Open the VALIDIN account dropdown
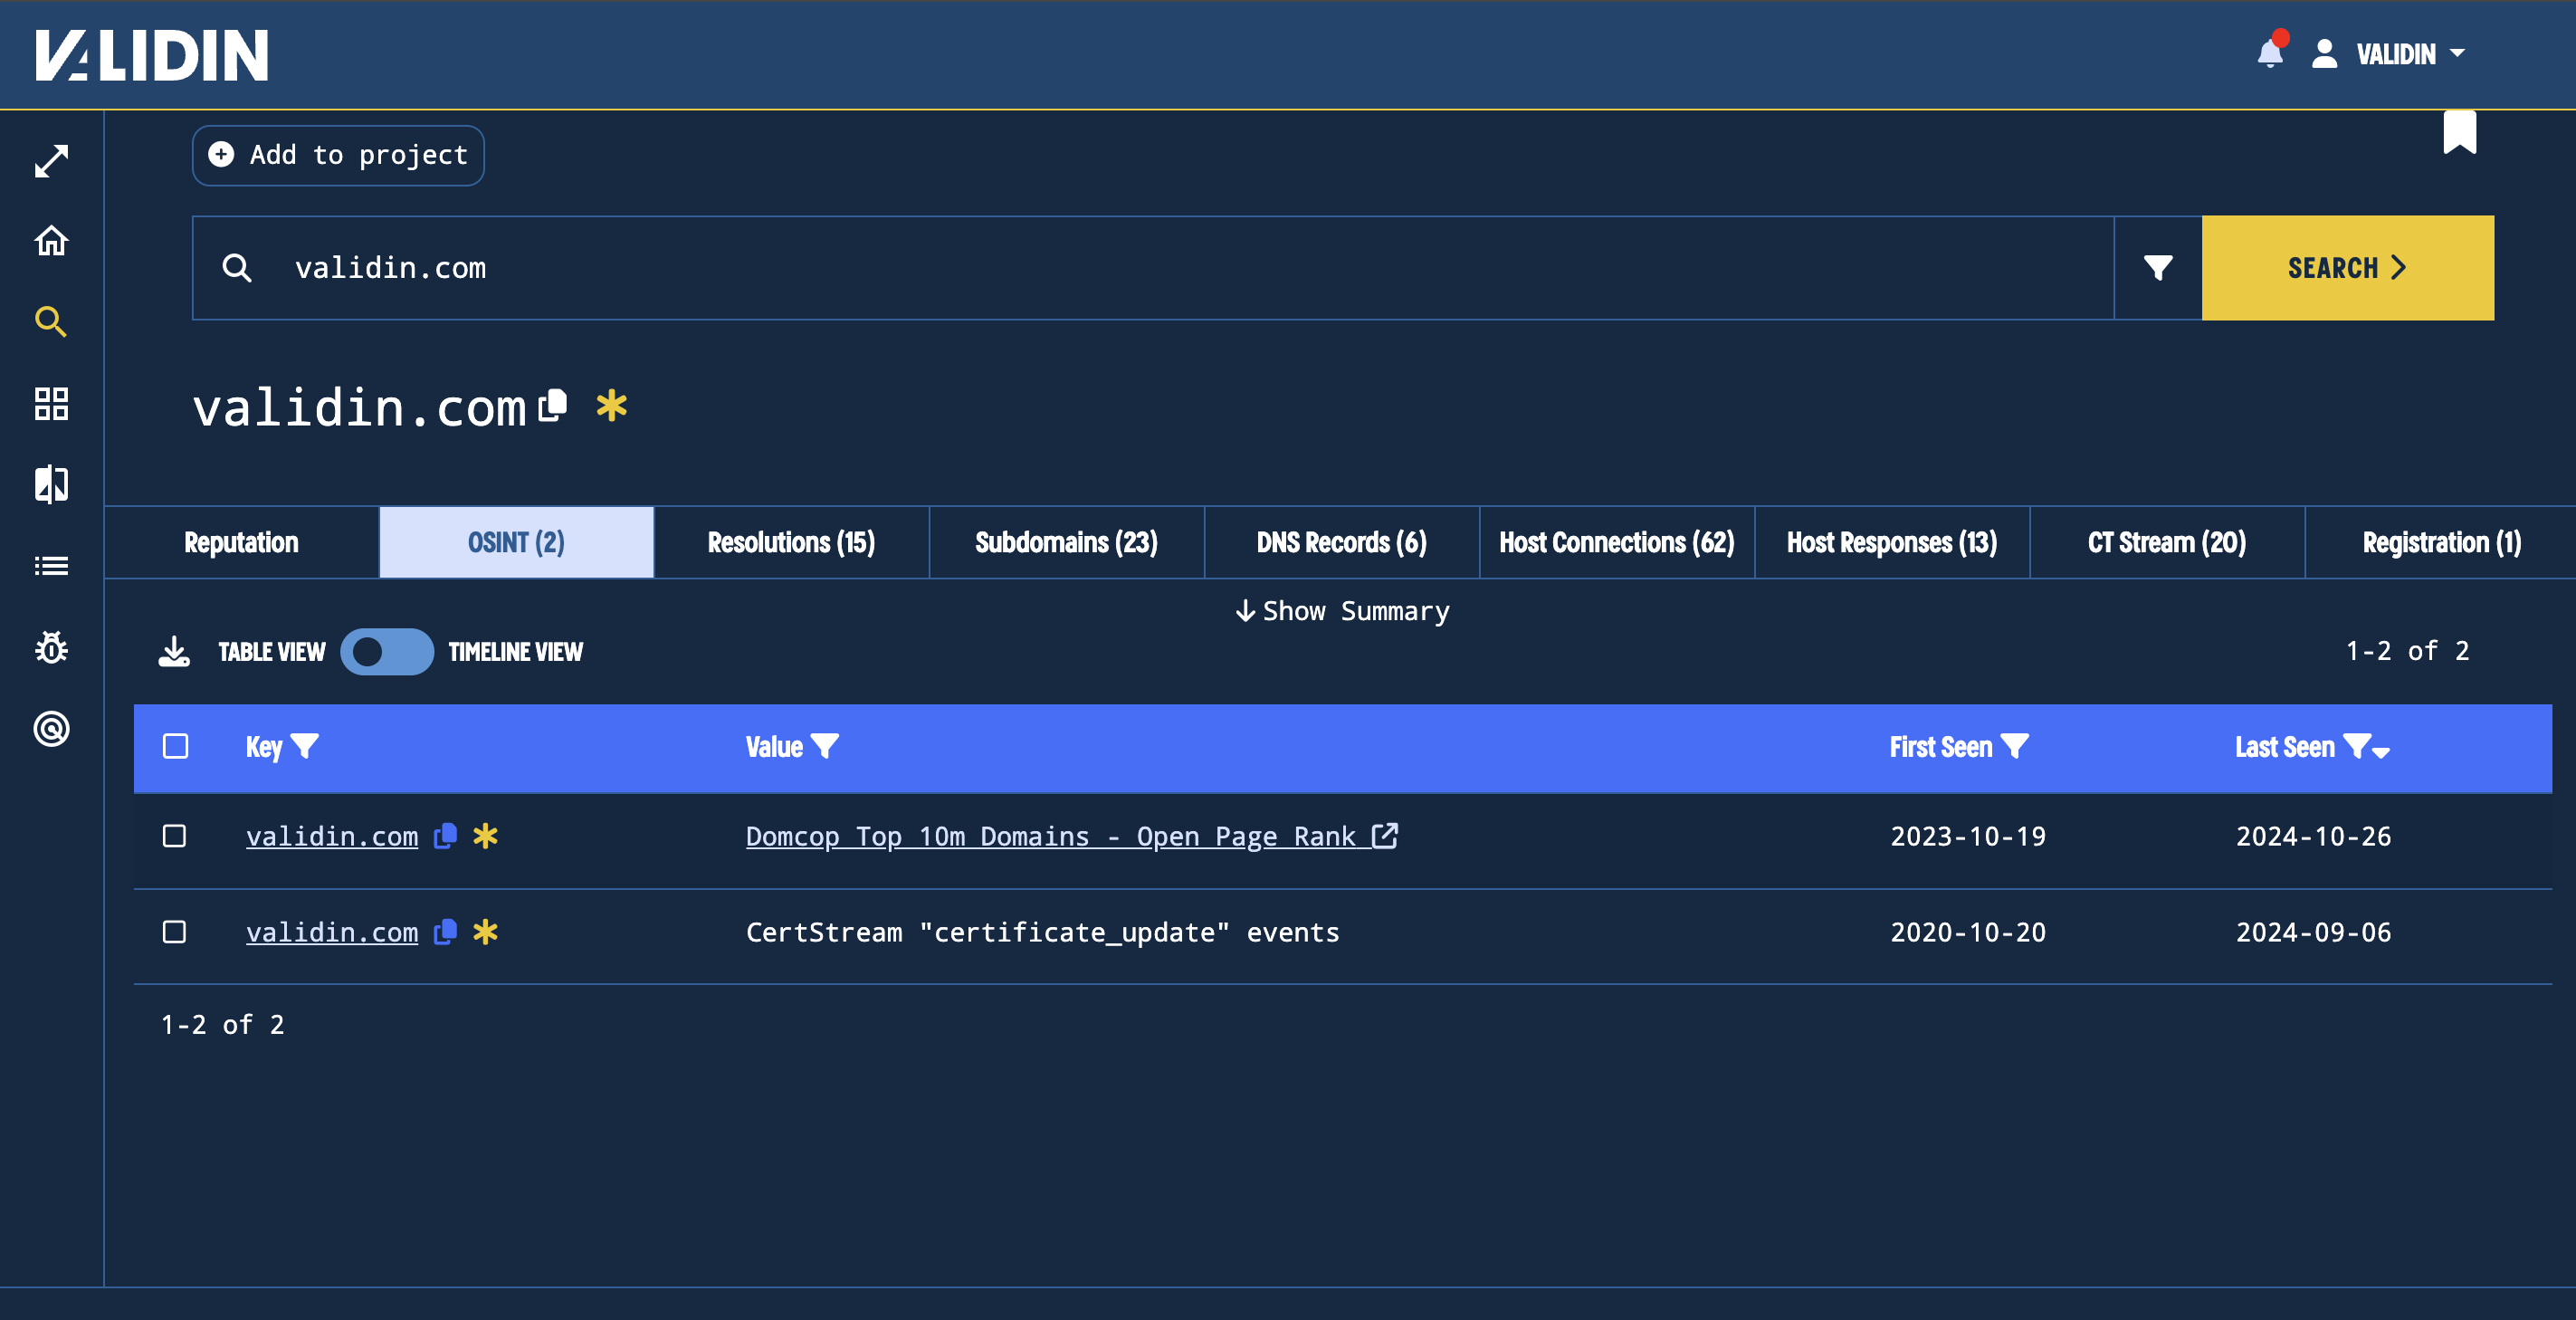The height and width of the screenshot is (1320, 2576). [x=2410, y=53]
